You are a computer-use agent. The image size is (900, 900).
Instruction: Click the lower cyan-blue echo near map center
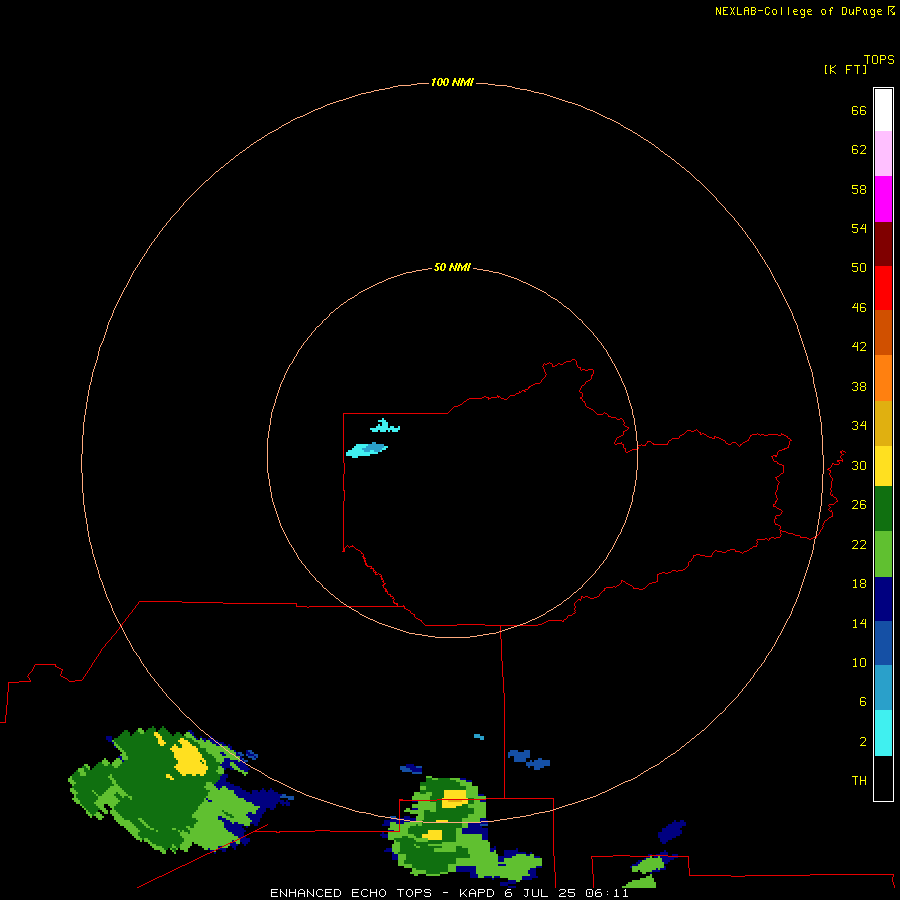click(x=366, y=449)
